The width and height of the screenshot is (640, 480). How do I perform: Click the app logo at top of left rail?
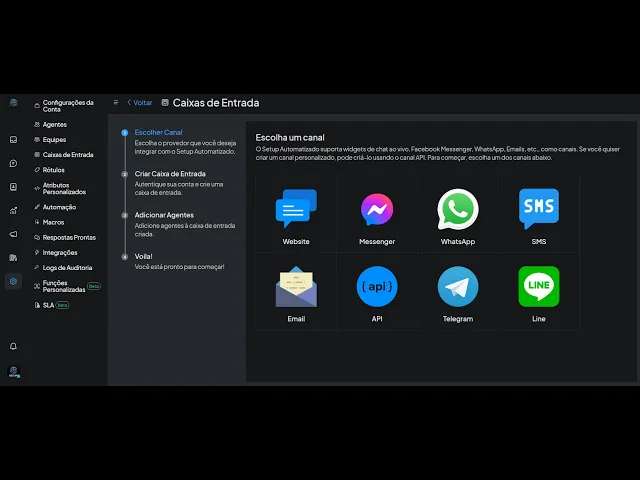click(x=13, y=102)
